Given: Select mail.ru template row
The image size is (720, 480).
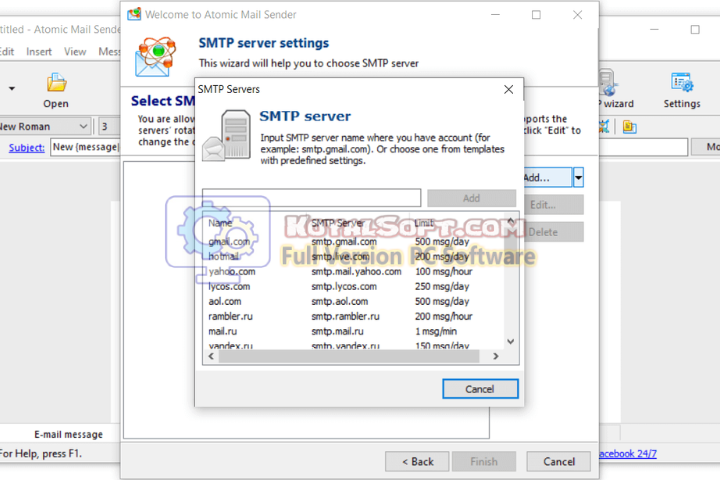Looking at the screenshot, I should 354,331.
